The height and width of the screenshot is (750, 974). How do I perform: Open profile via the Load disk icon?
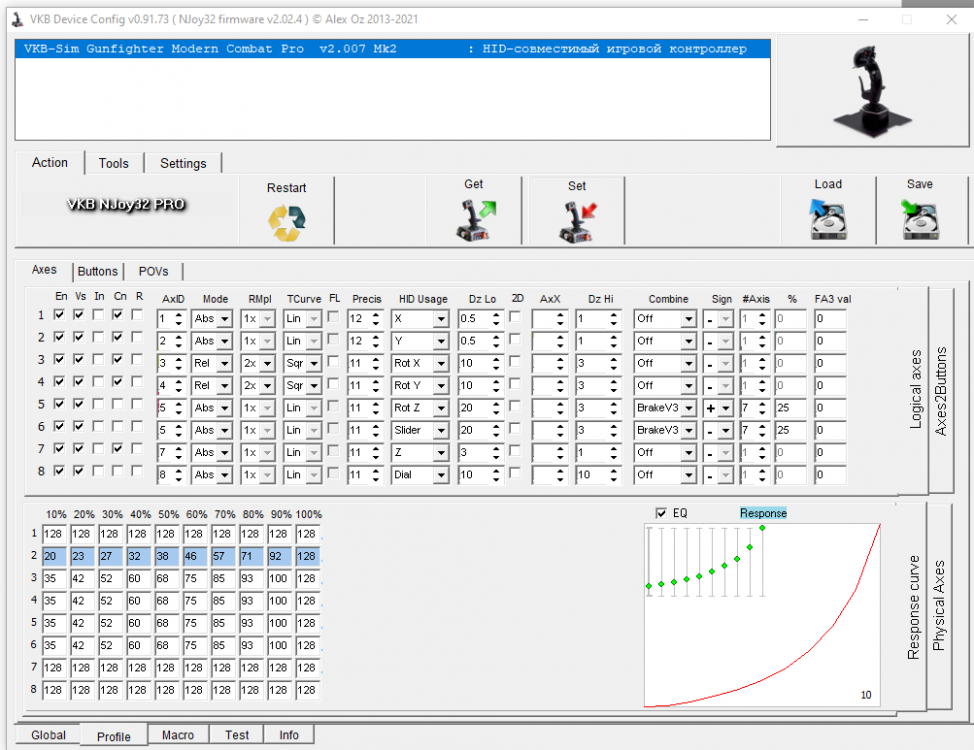[x=827, y=219]
